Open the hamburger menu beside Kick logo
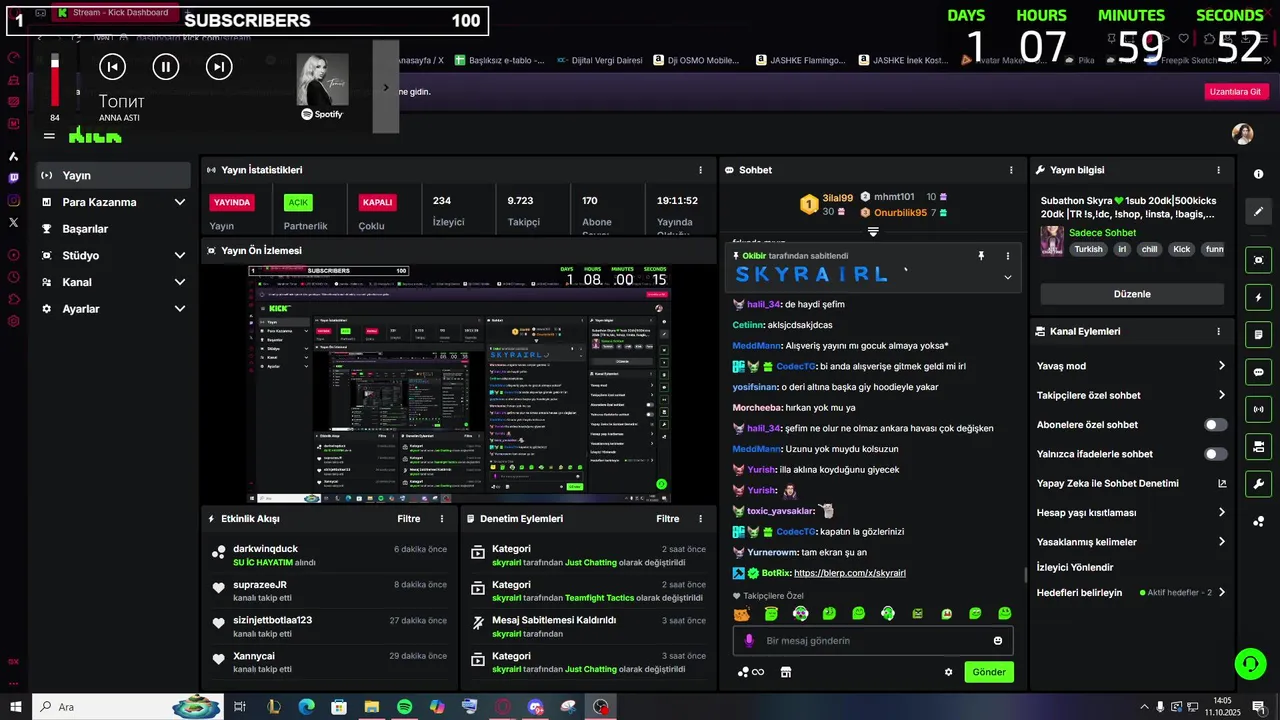Screen dimensions: 1280x720 (48, 137)
